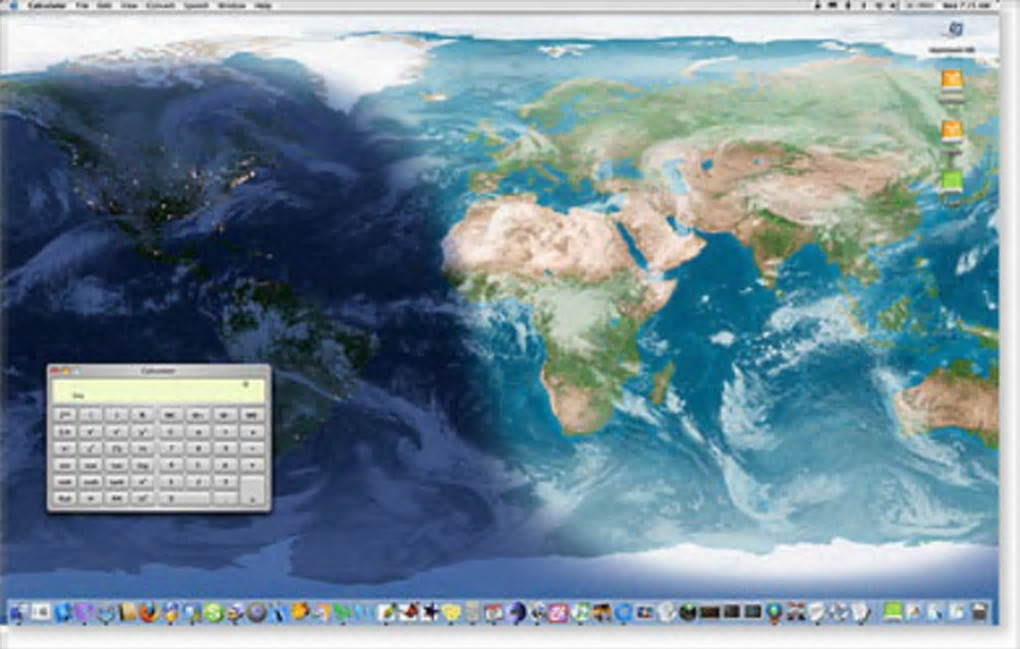Screen dimensions: 1020x649
Task: Open the Edit menu
Action: click(103, 6)
